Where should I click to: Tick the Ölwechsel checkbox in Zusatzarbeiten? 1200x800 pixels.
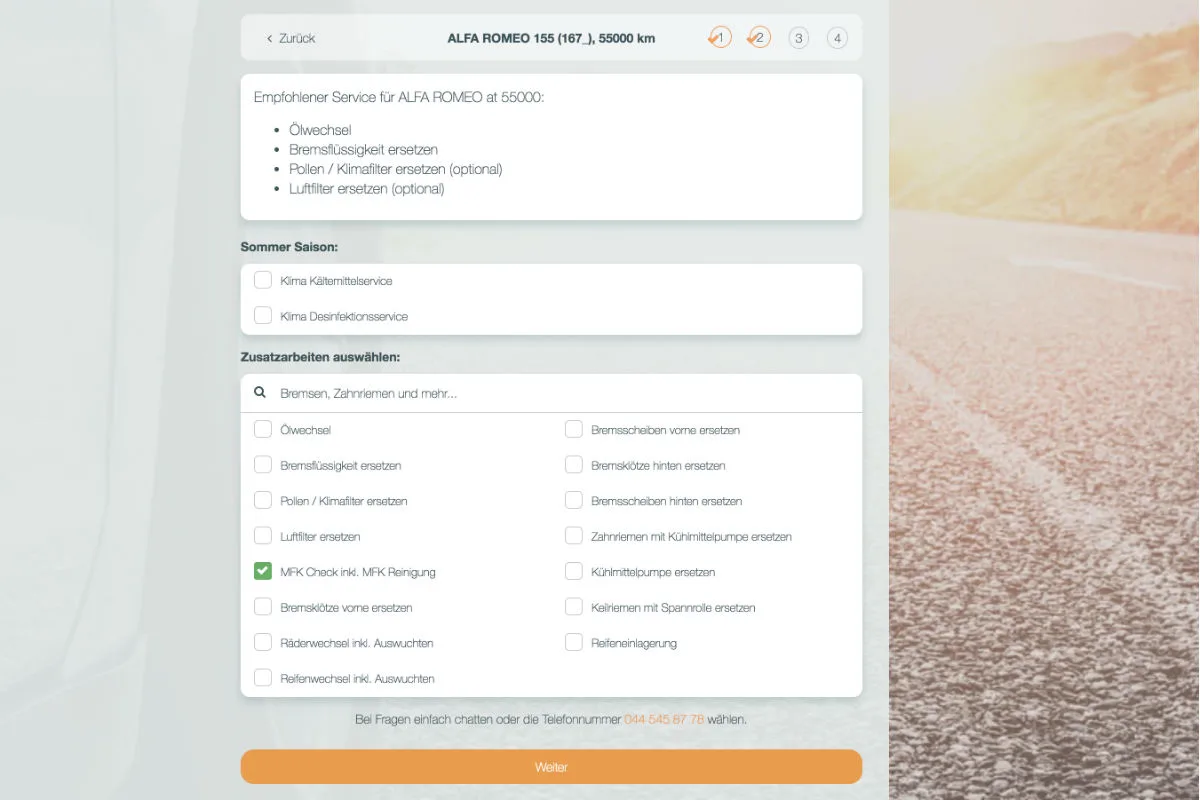263,429
